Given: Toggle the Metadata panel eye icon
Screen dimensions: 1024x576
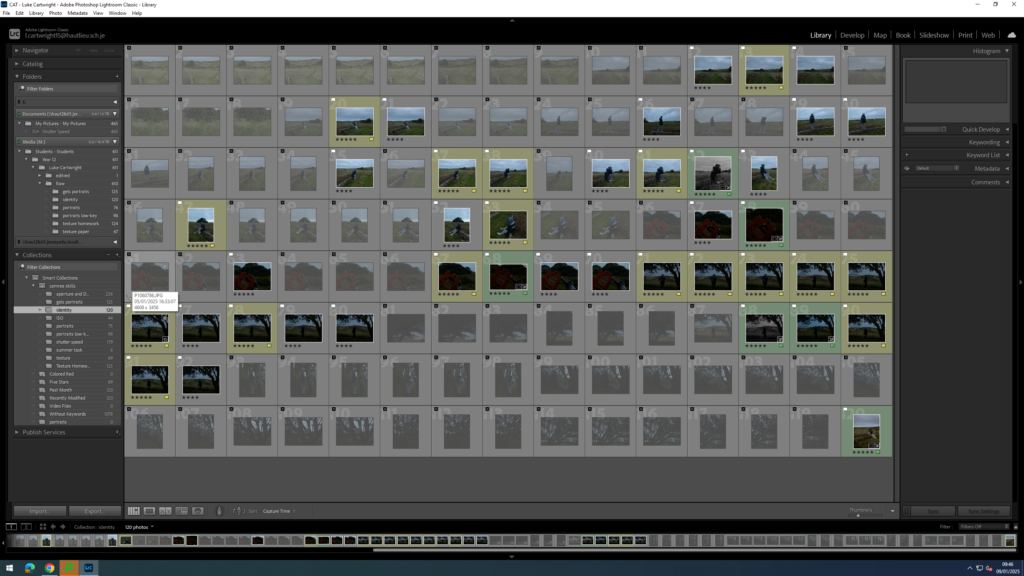Looking at the screenshot, I should [x=906, y=168].
